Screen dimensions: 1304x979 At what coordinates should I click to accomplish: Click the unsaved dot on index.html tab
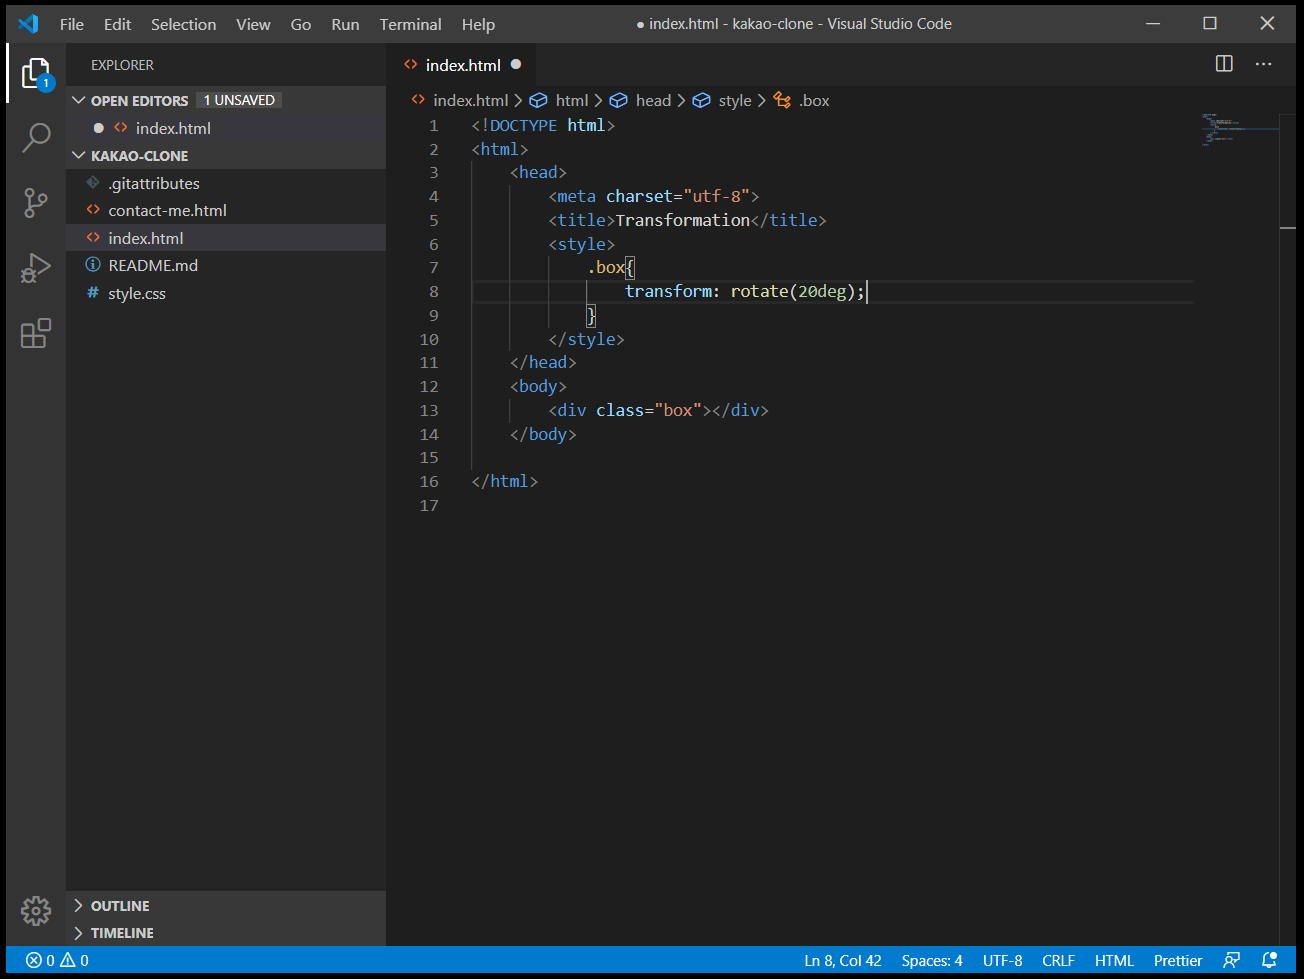[516, 64]
